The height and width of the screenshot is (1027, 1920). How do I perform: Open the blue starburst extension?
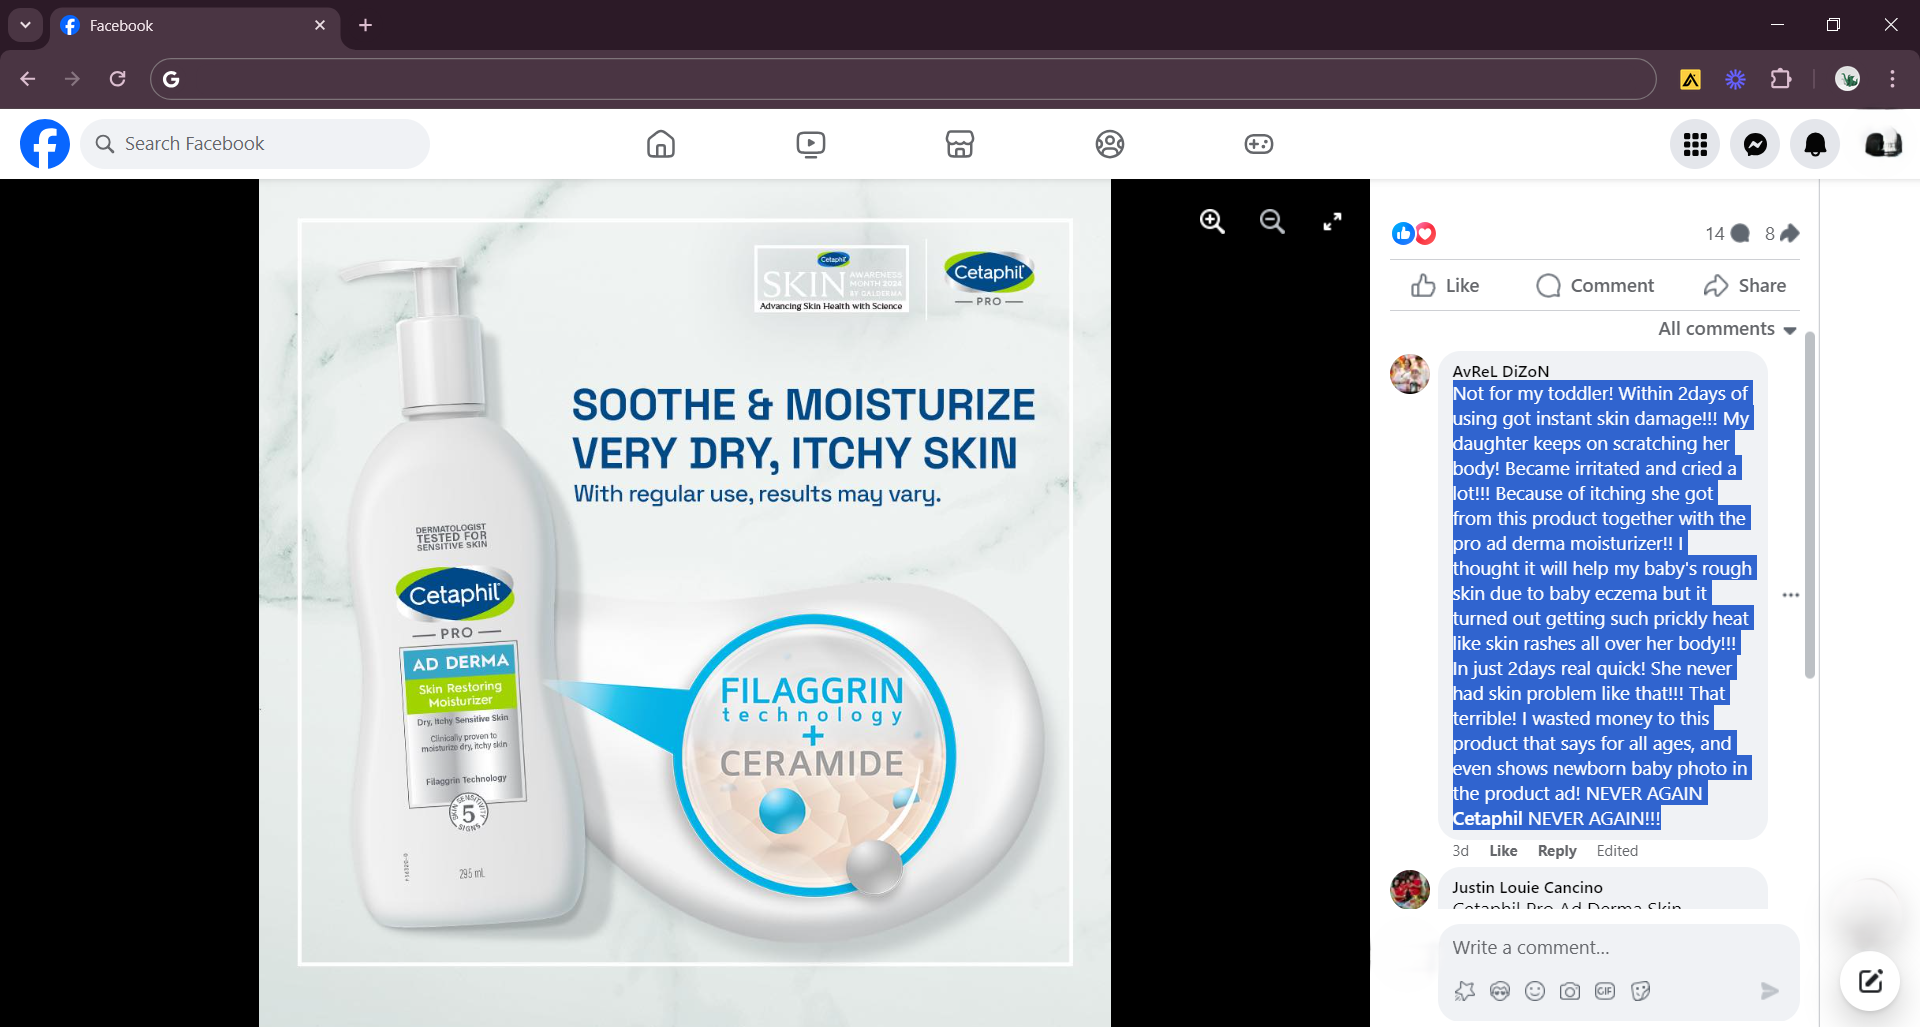(x=1735, y=79)
